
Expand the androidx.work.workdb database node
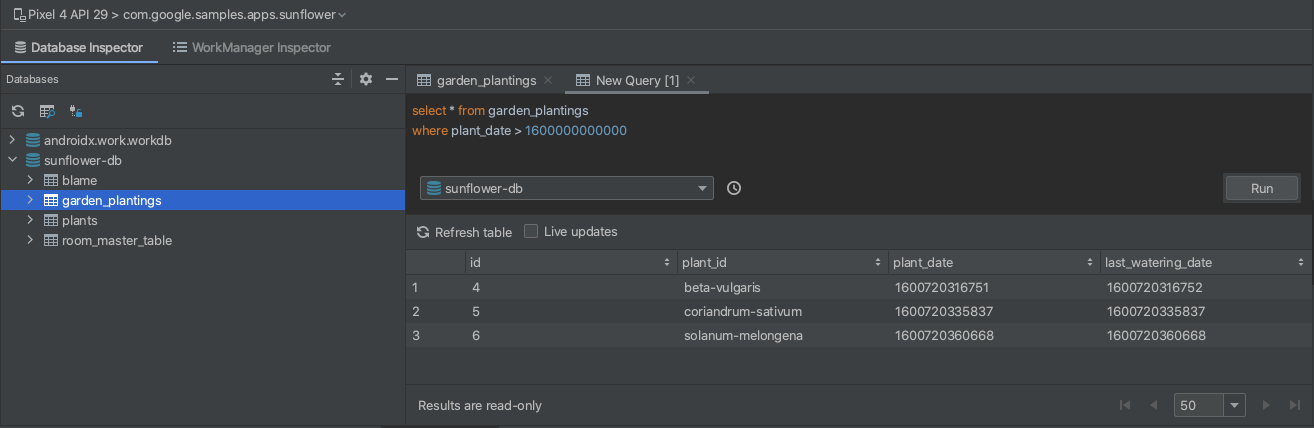click(x=12, y=141)
